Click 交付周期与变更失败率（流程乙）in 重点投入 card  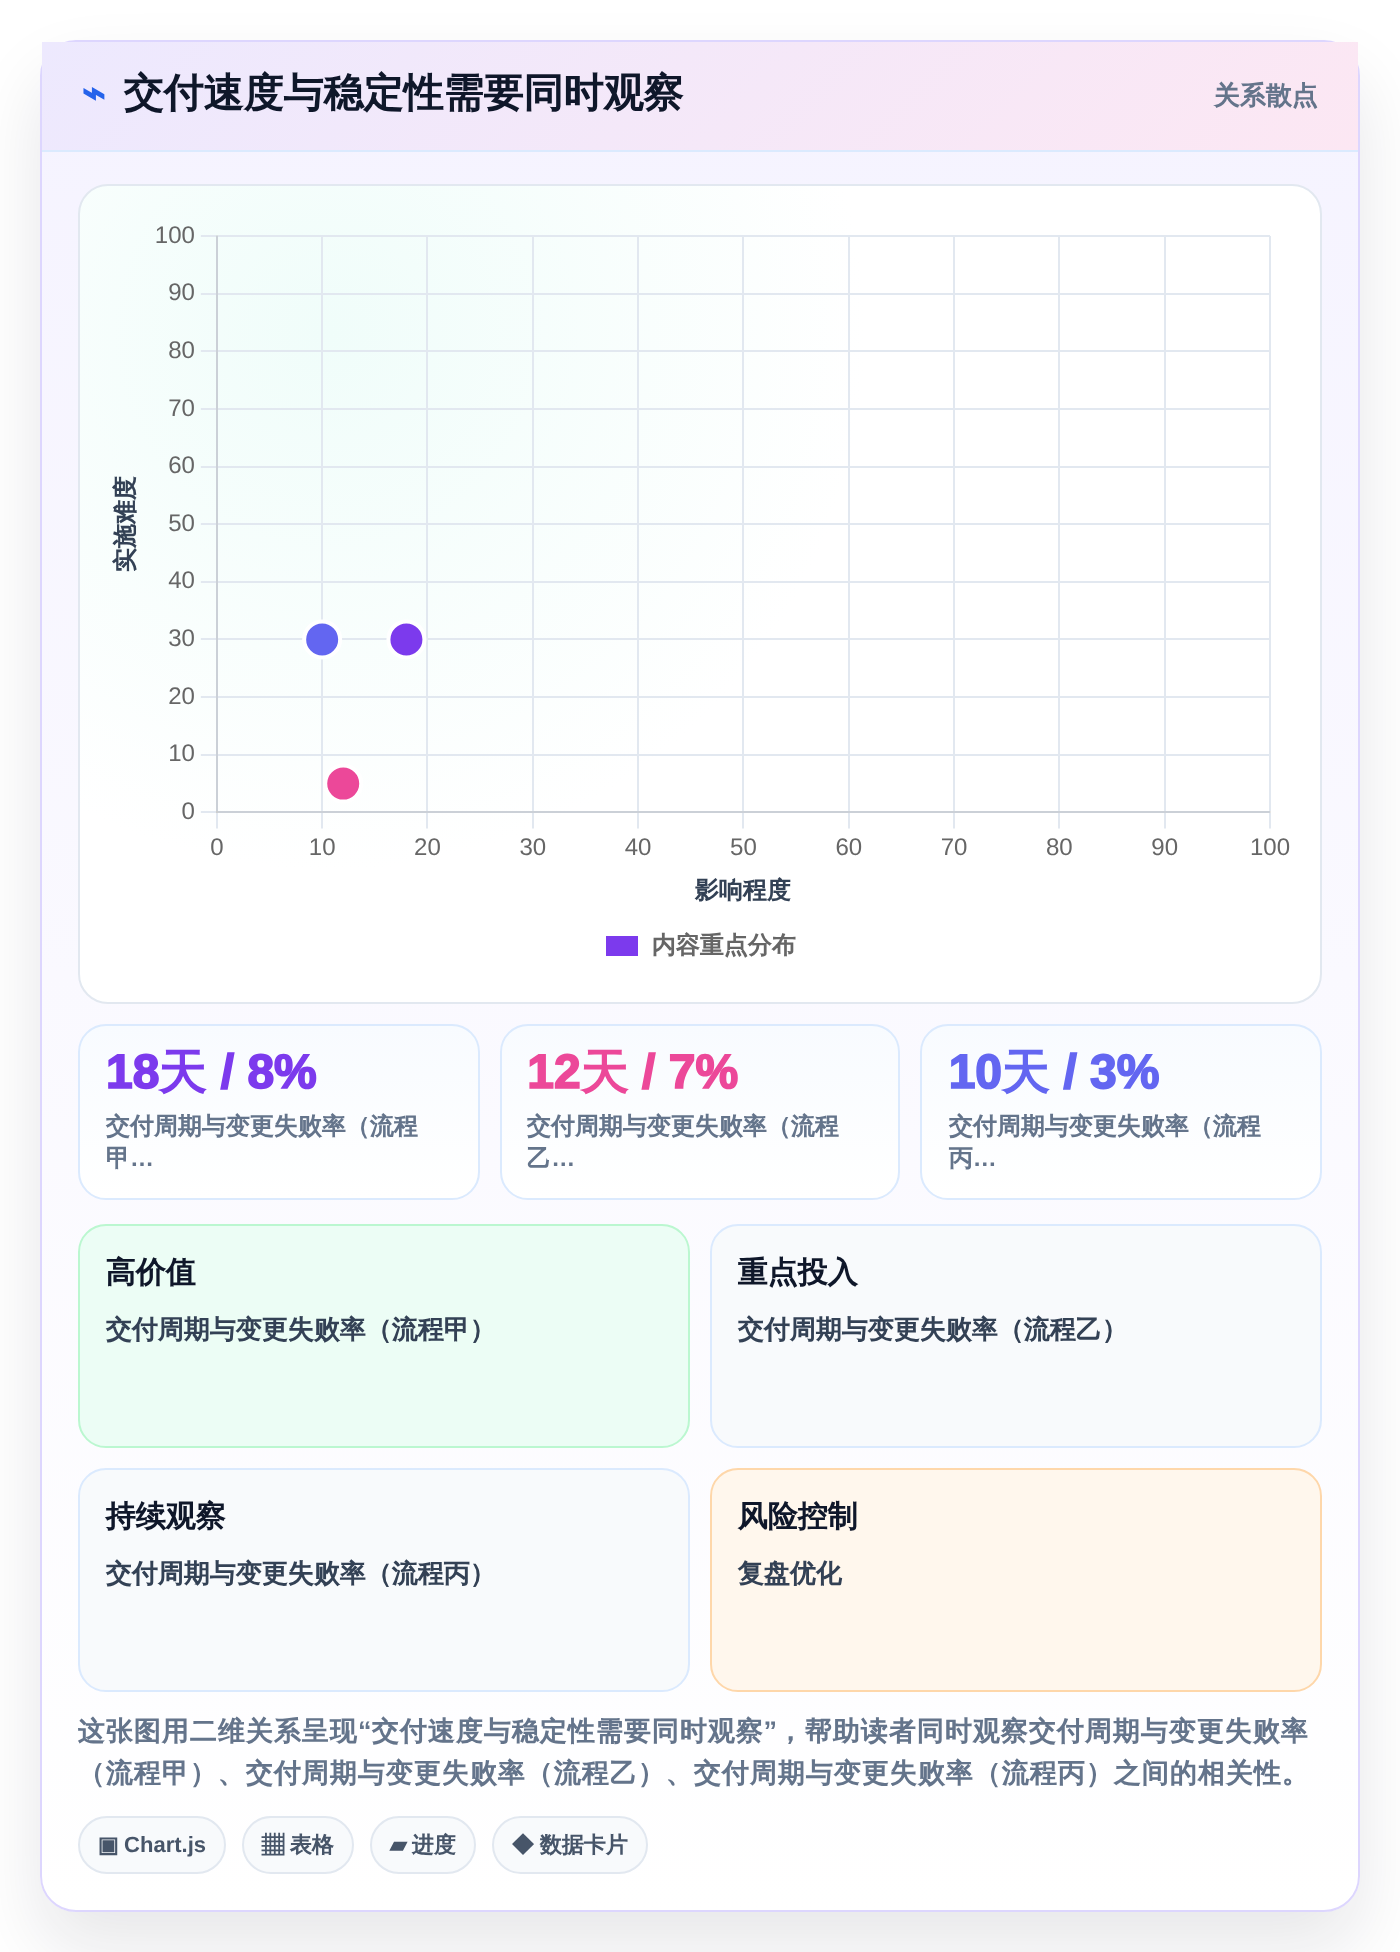pyautogui.click(x=928, y=1330)
